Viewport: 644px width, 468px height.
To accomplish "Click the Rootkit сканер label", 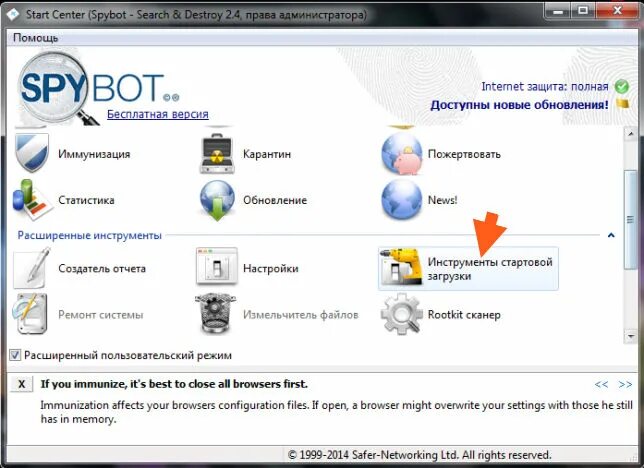I will 464,315.
